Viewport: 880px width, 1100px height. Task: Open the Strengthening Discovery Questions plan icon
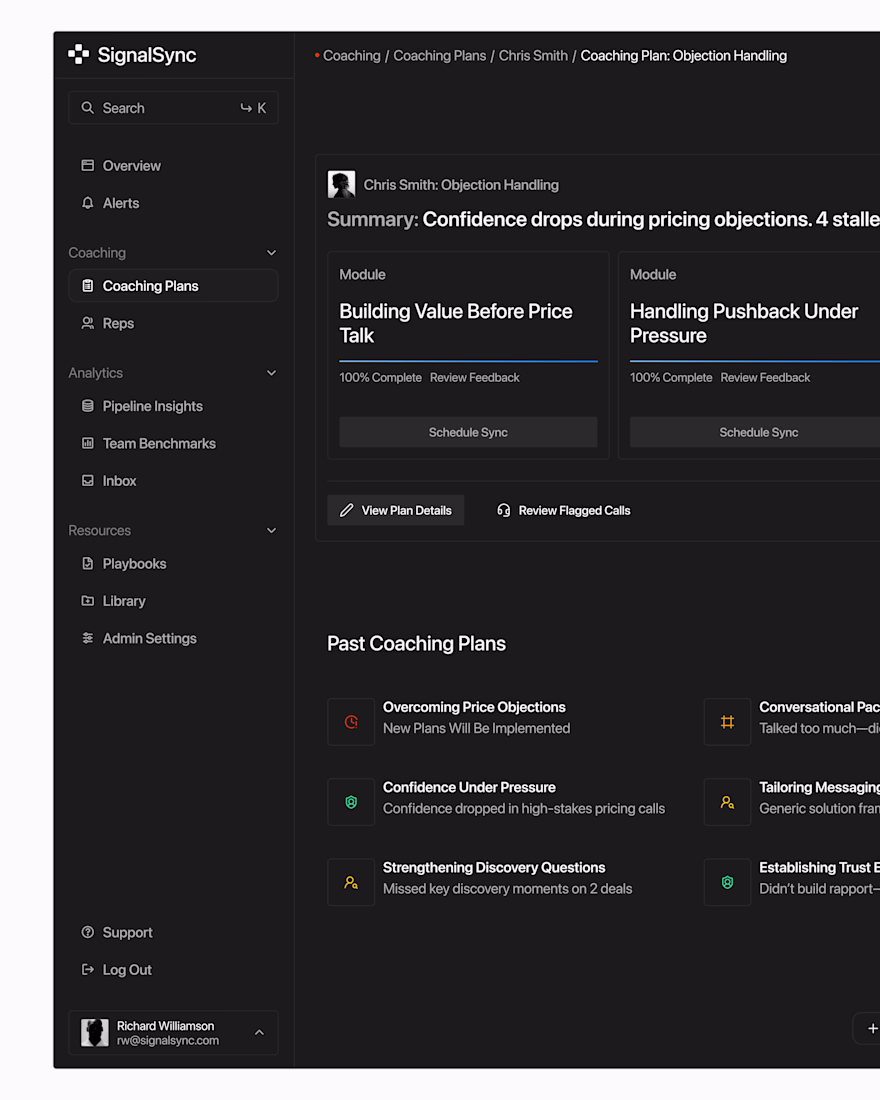[x=351, y=882]
